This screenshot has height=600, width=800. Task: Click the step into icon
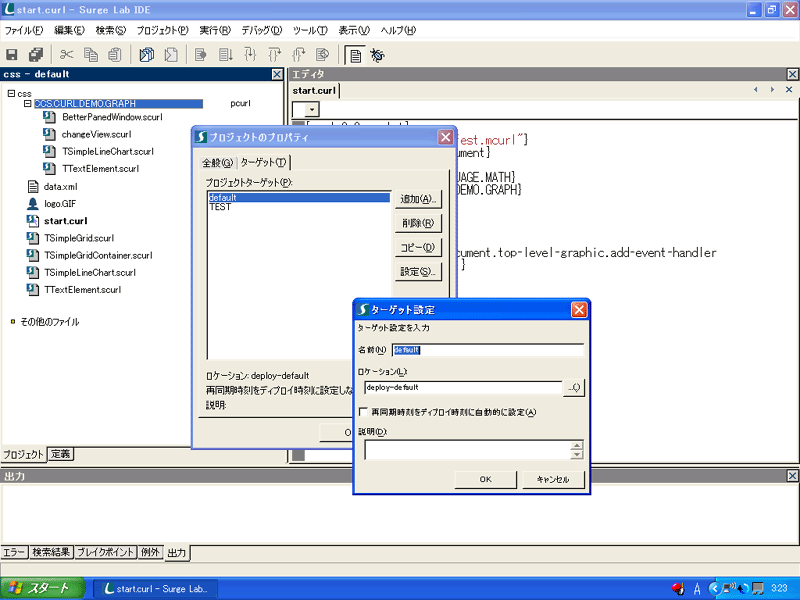pos(250,55)
